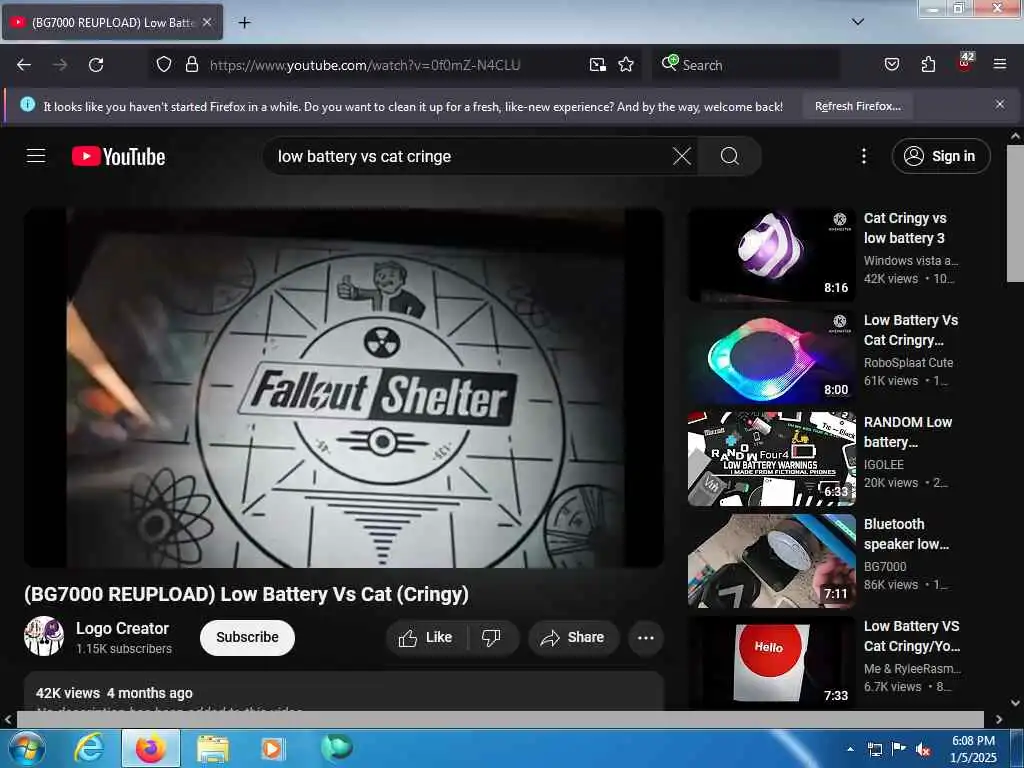The height and width of the screenshot is (768, 1024).
Task: Open Cat Cringy vs low battery 3 title
Action: pos(904,228)
